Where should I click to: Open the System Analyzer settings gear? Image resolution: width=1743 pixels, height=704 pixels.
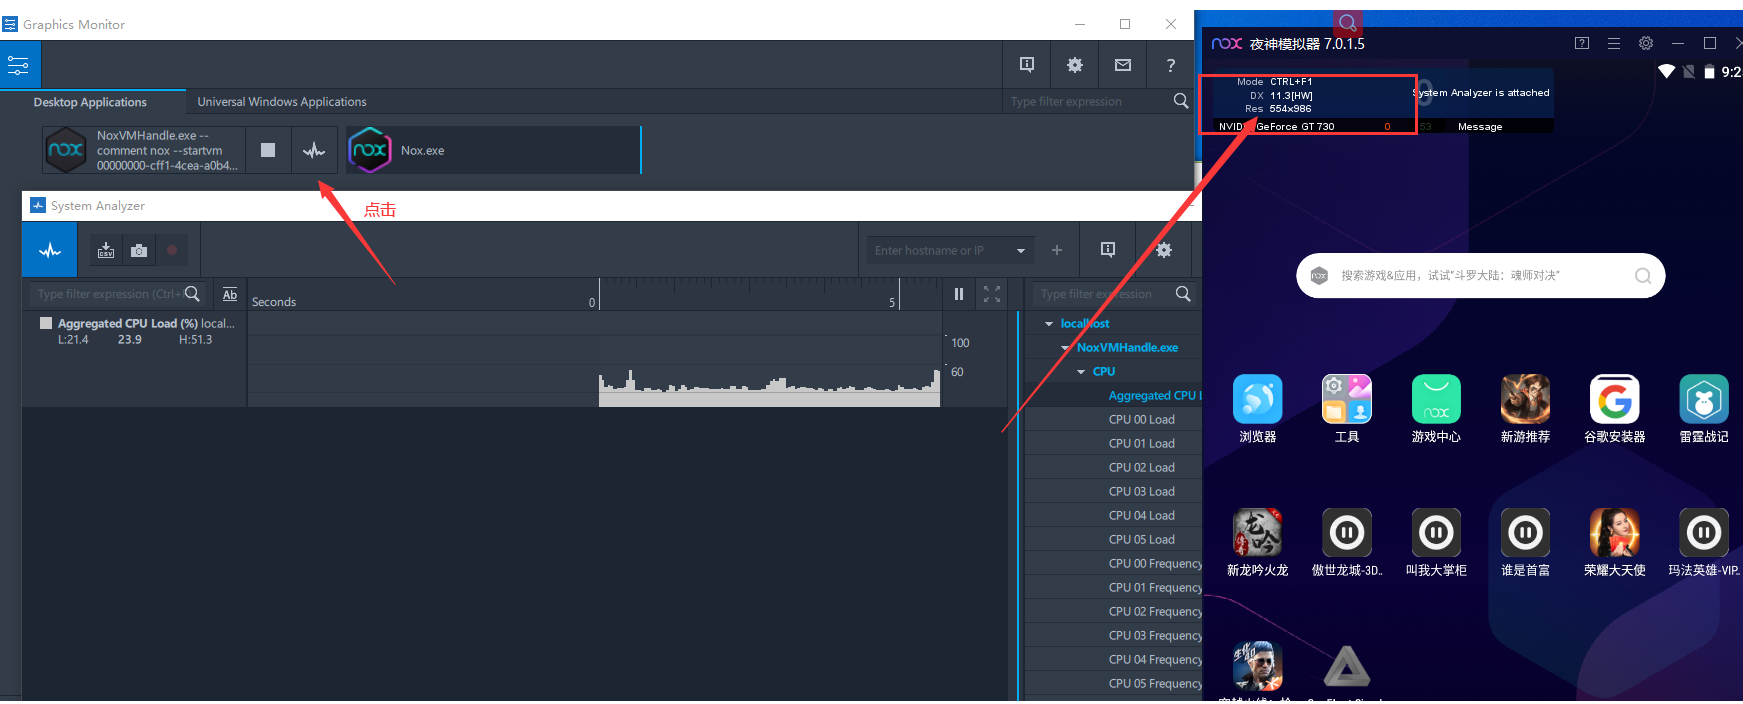point(1163,250)
